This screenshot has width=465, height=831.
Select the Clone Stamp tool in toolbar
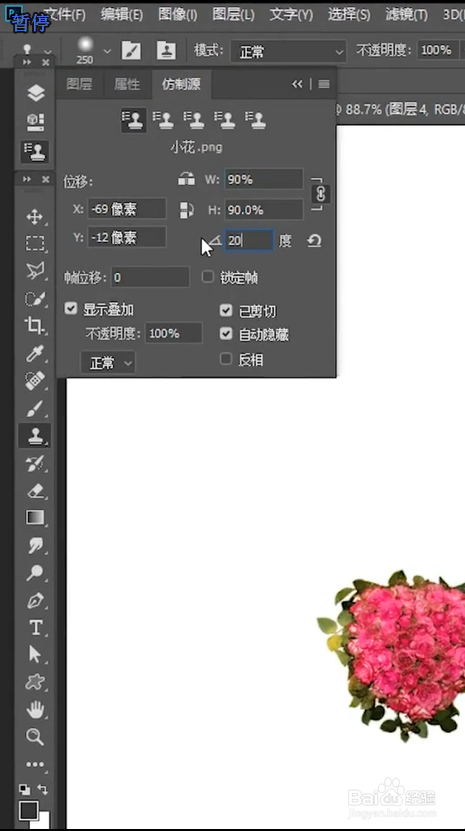click(x=35, y=436)
